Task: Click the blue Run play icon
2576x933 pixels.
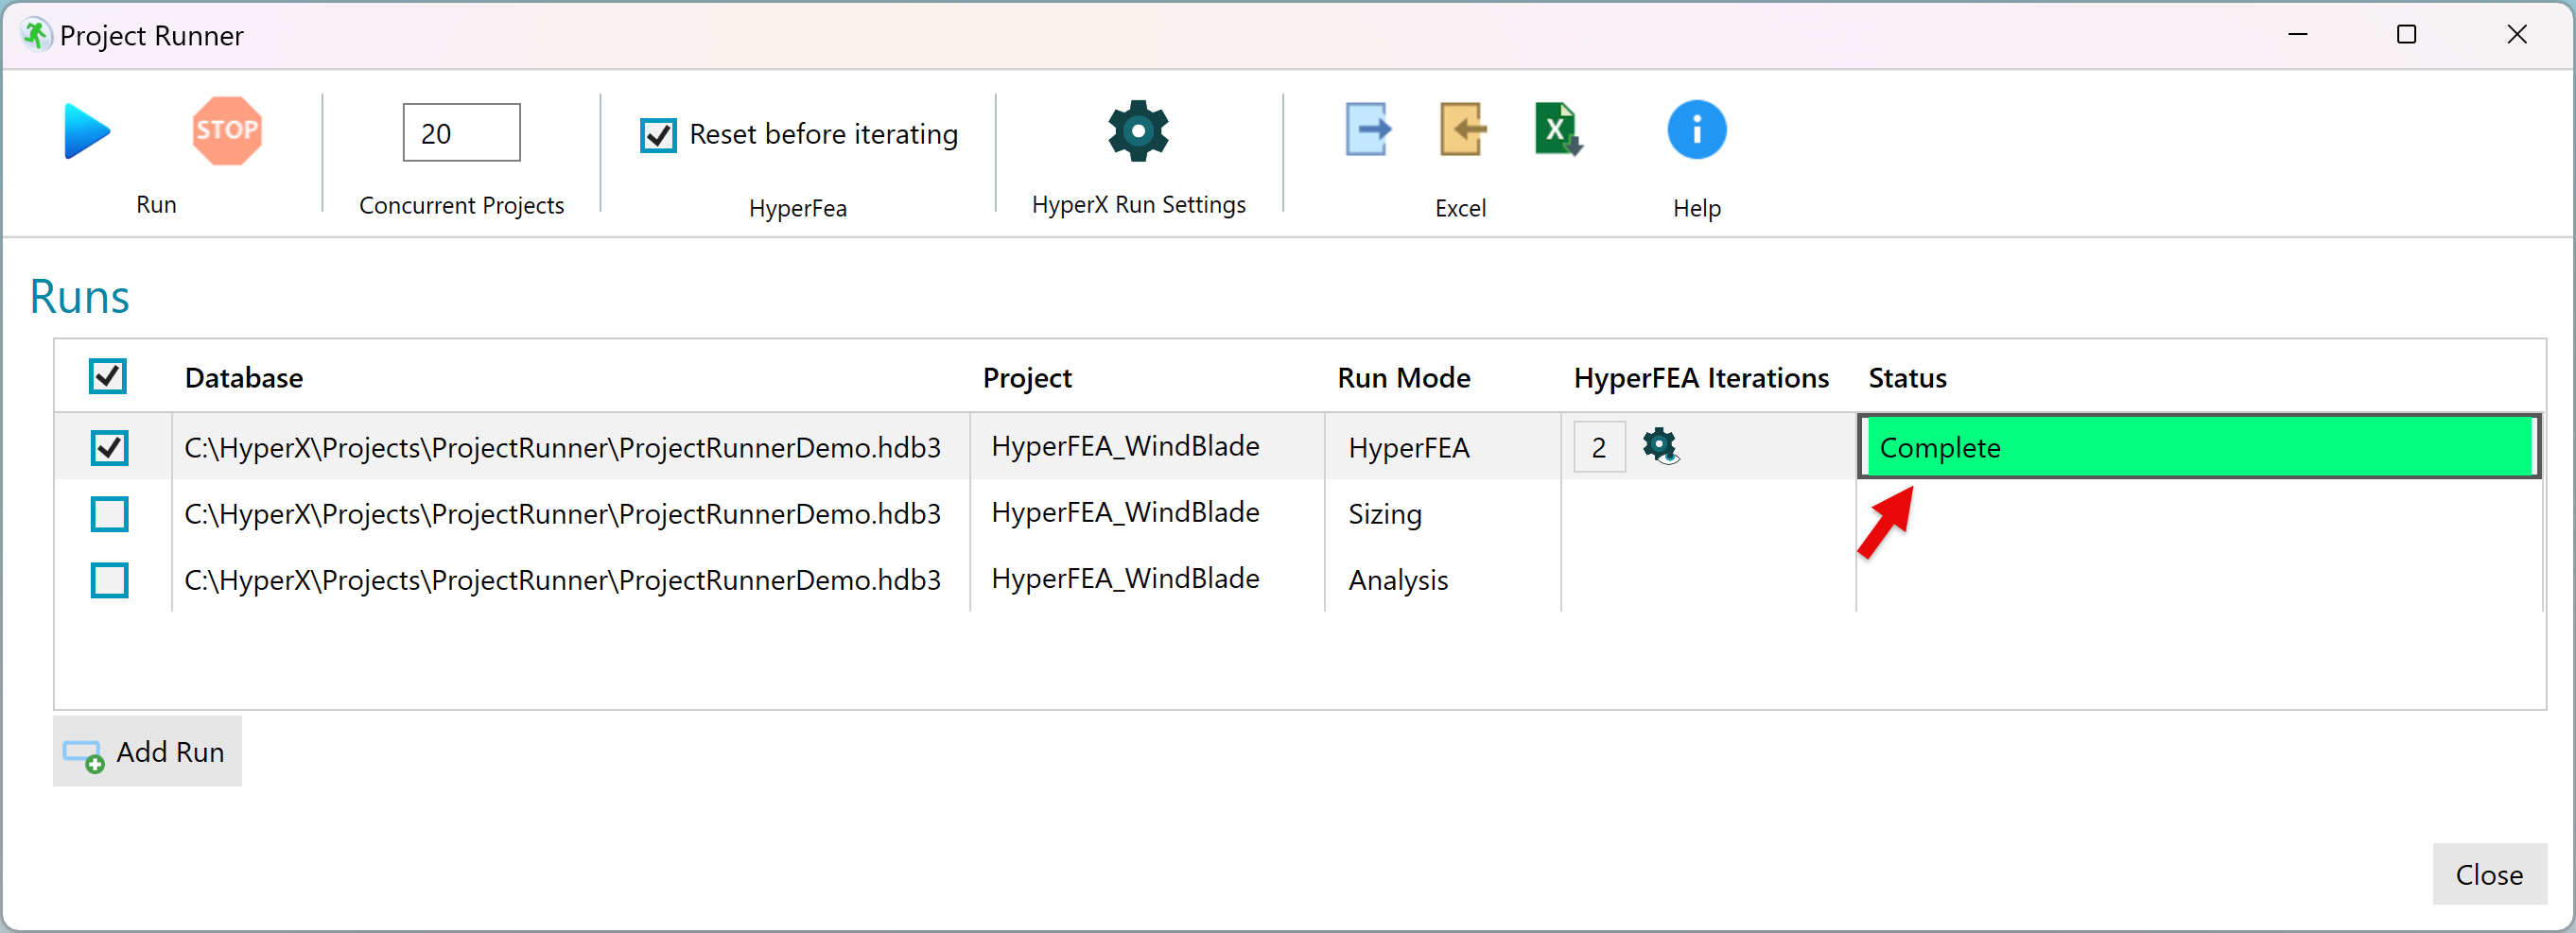Action: pyautogui.click(x=87, y=131)
